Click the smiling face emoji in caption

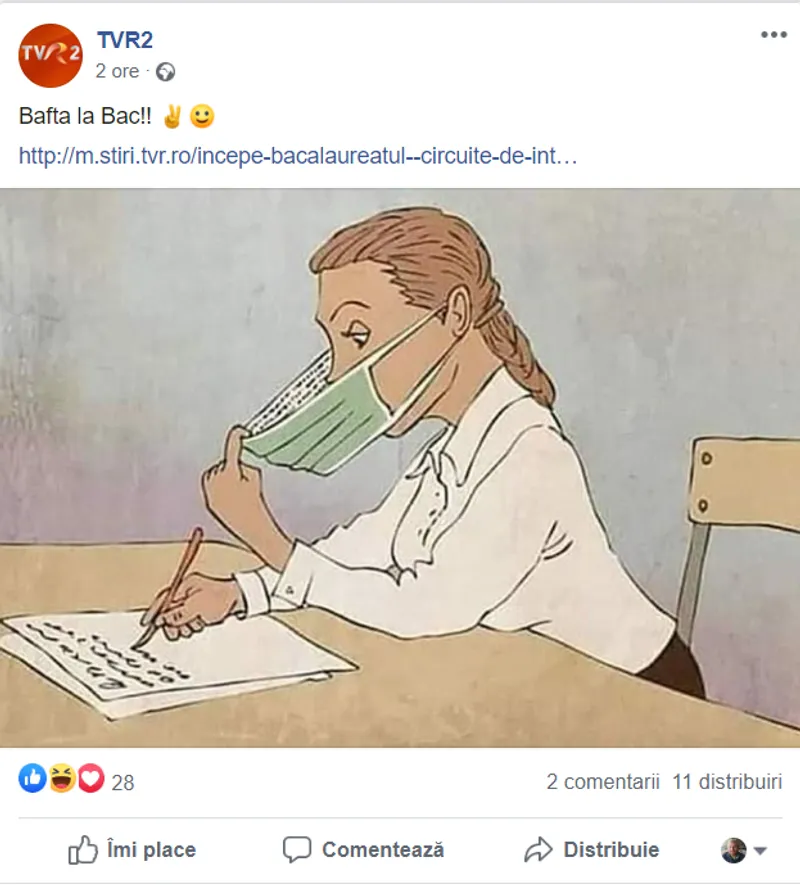click(x=202, y=117)
